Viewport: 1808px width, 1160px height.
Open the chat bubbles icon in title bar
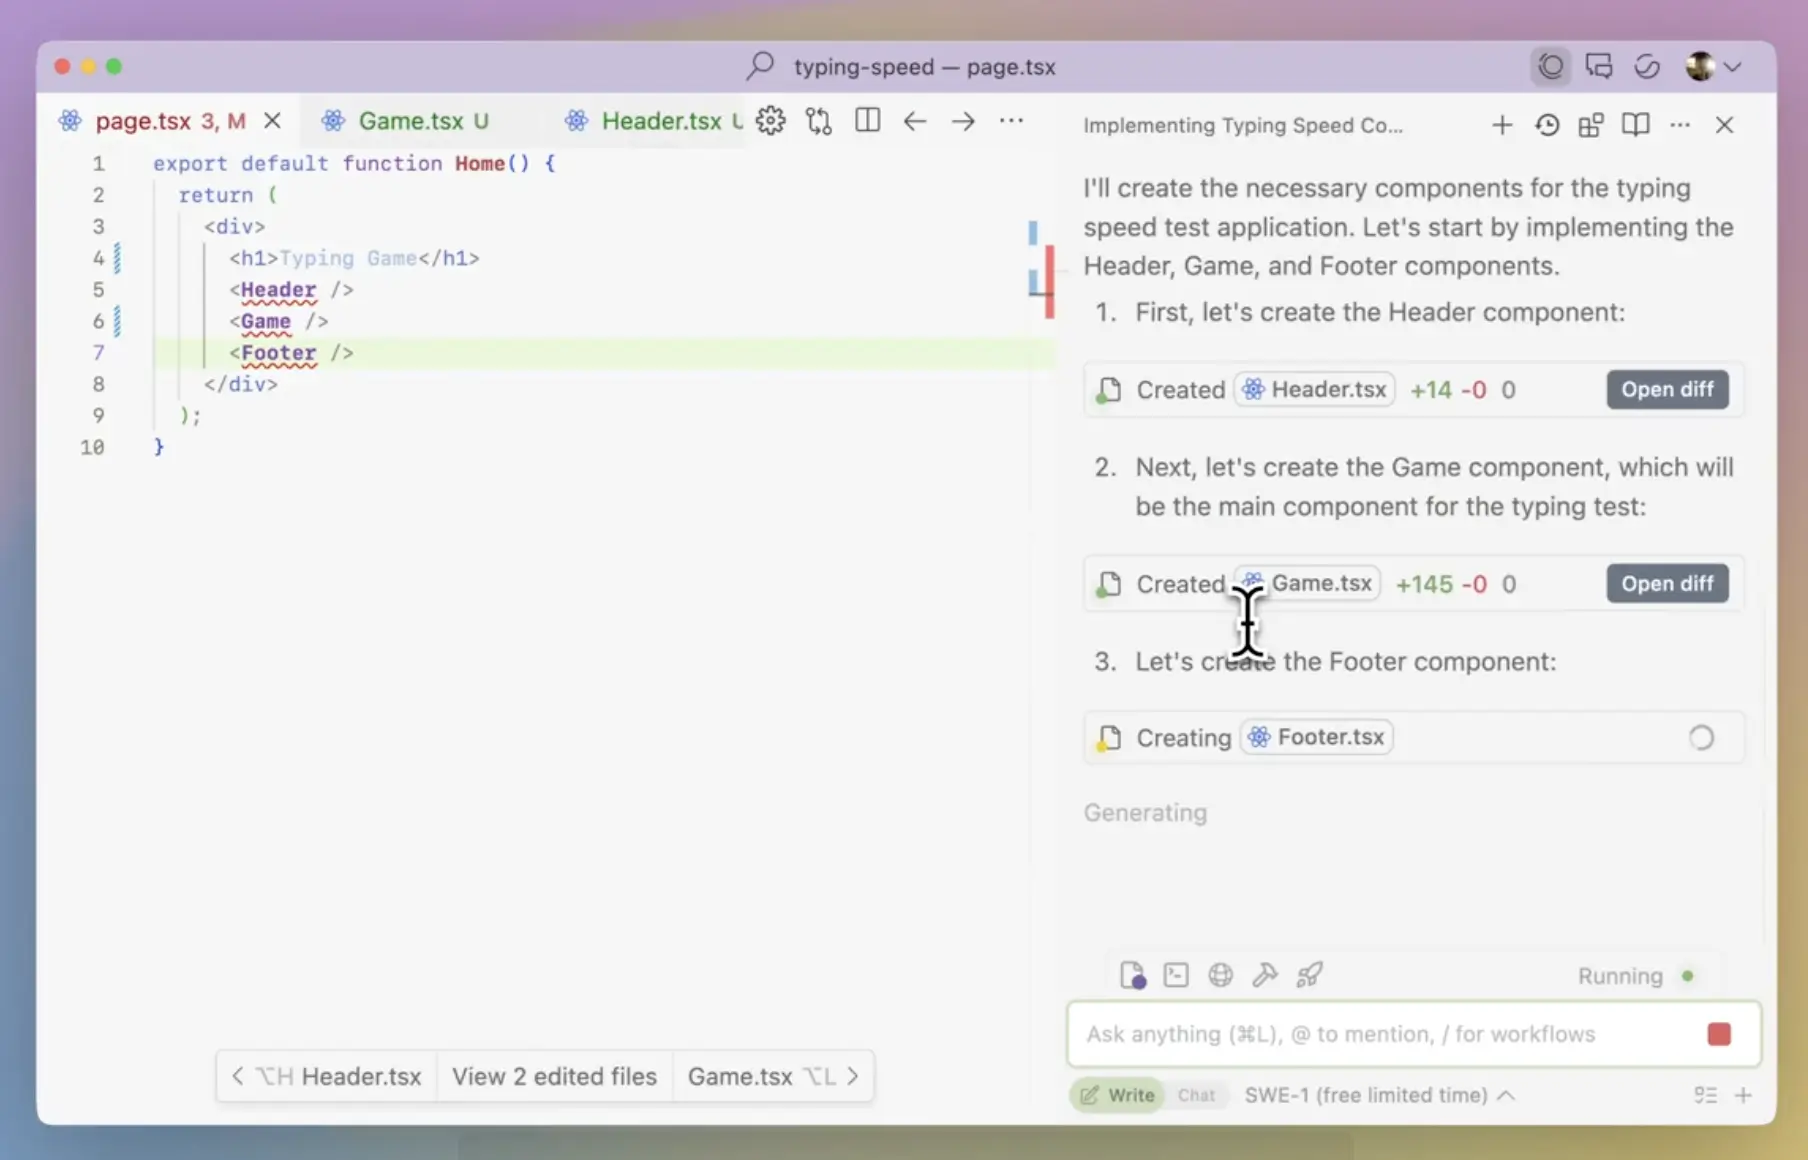click(x=1599, y=66)
